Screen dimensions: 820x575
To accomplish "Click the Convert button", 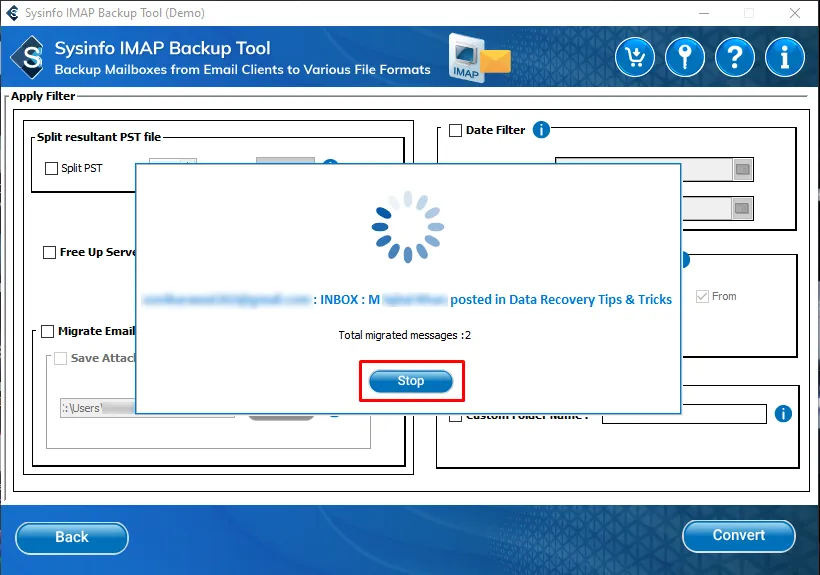I will click(x=738, y=536).
